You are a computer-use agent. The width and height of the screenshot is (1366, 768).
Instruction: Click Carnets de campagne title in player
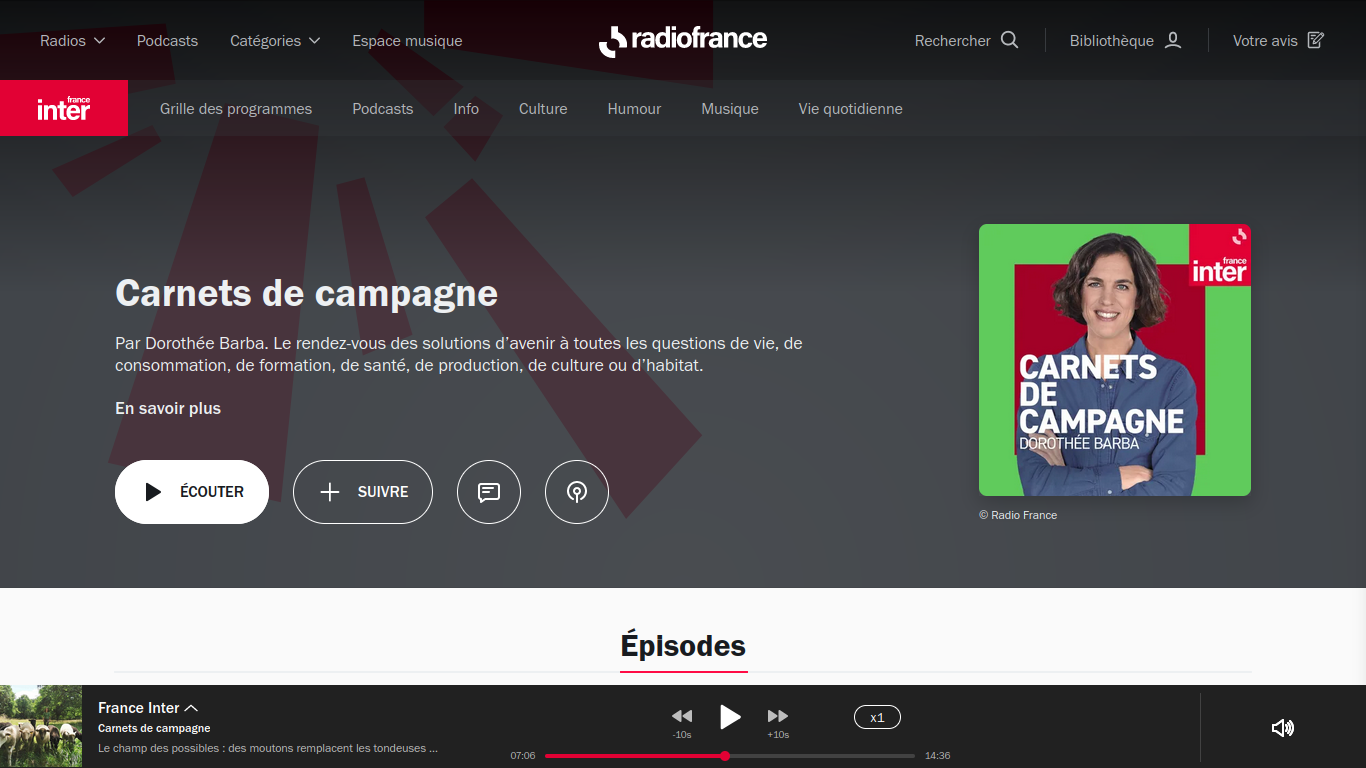pos(154,728)
